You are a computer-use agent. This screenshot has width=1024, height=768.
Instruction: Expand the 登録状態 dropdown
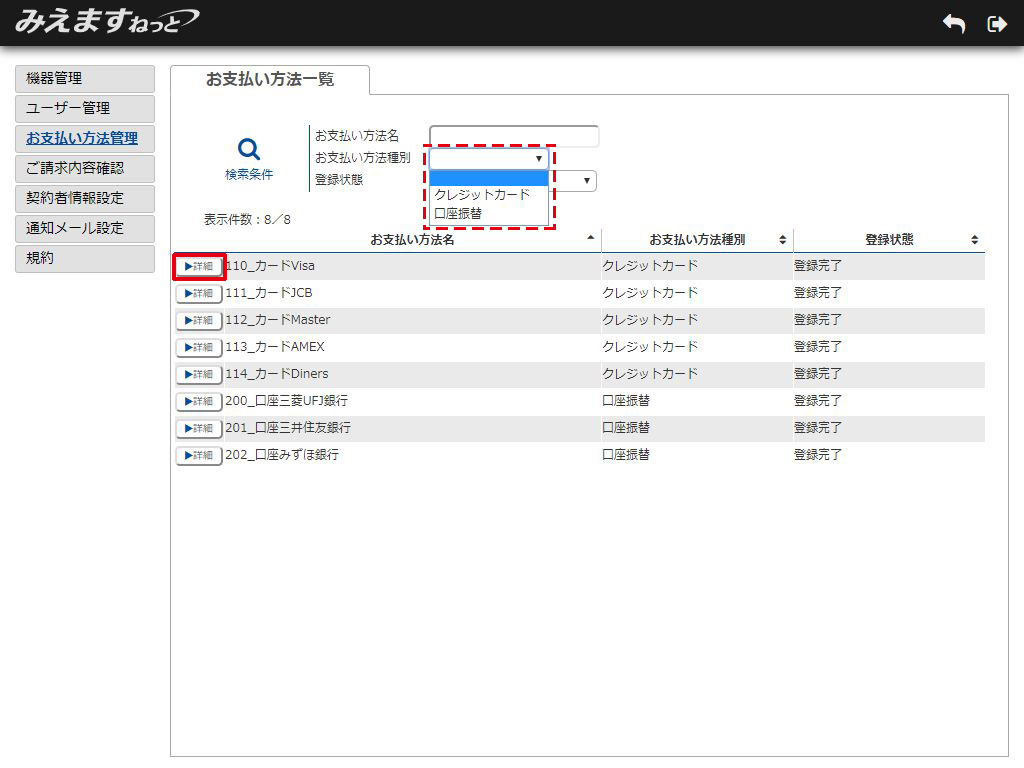(587, 181)
